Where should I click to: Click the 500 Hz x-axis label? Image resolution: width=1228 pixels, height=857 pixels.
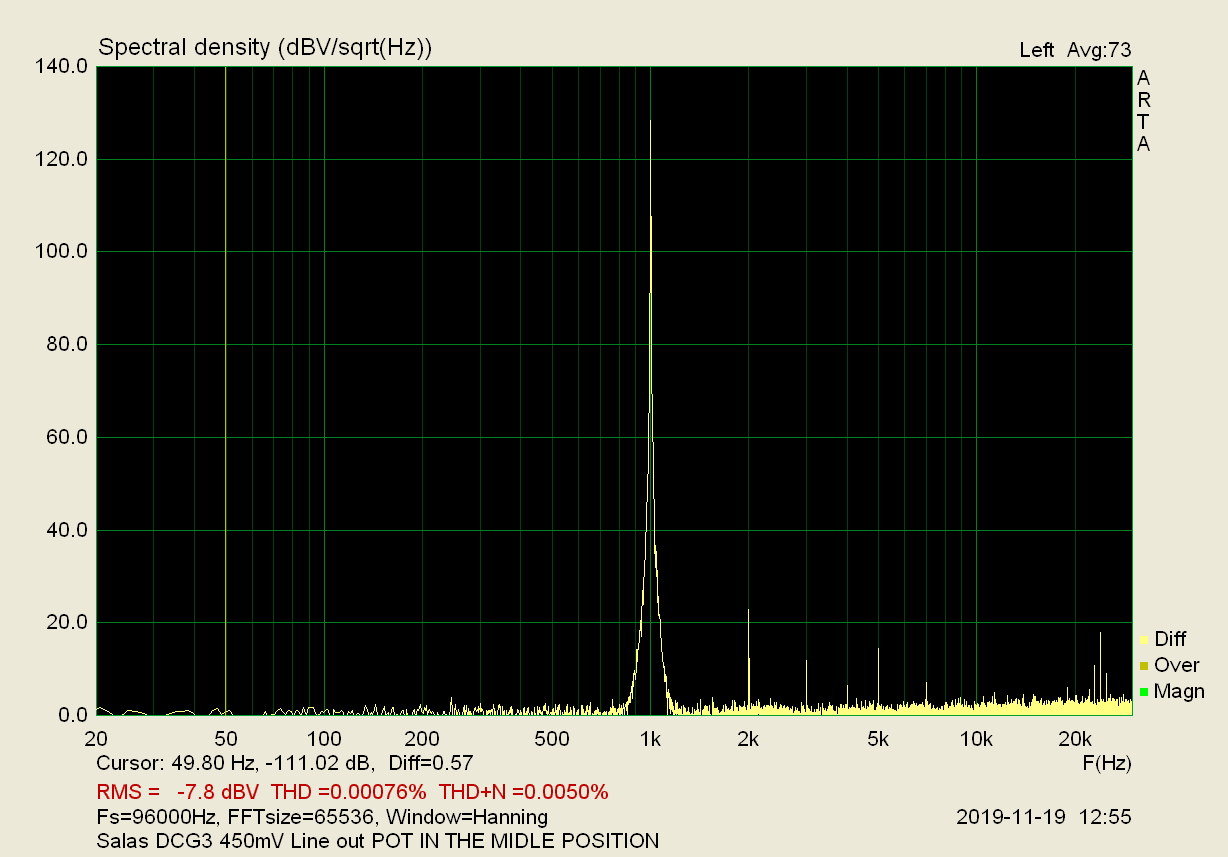point(552,740)
